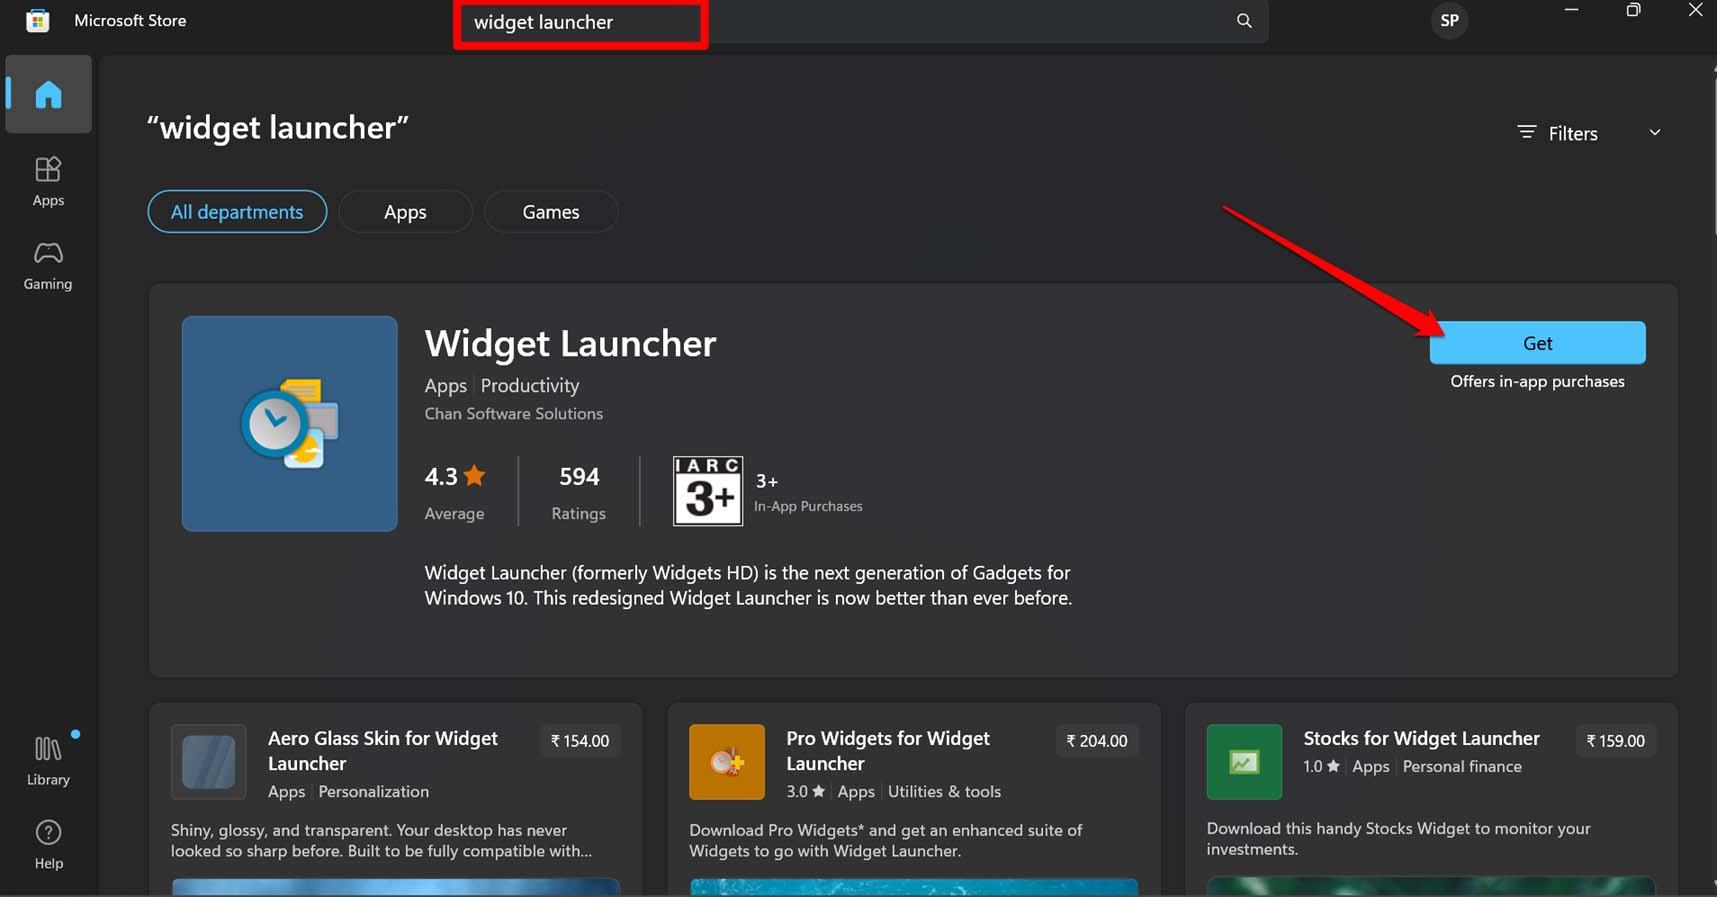1717x897 pixels.
Task: Open Pro Widgets for Widget Launcher title
Action: pyautogui.click(x=888, y=750)
